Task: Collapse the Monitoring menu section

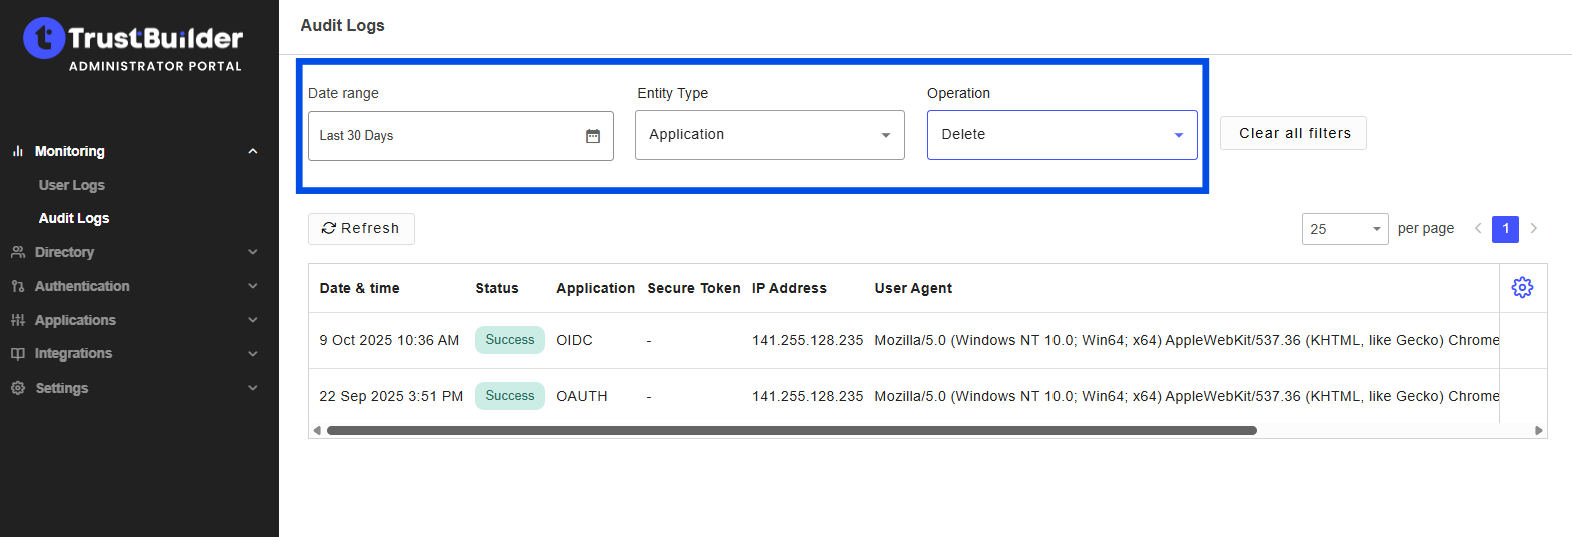Action: pos(253,151)
